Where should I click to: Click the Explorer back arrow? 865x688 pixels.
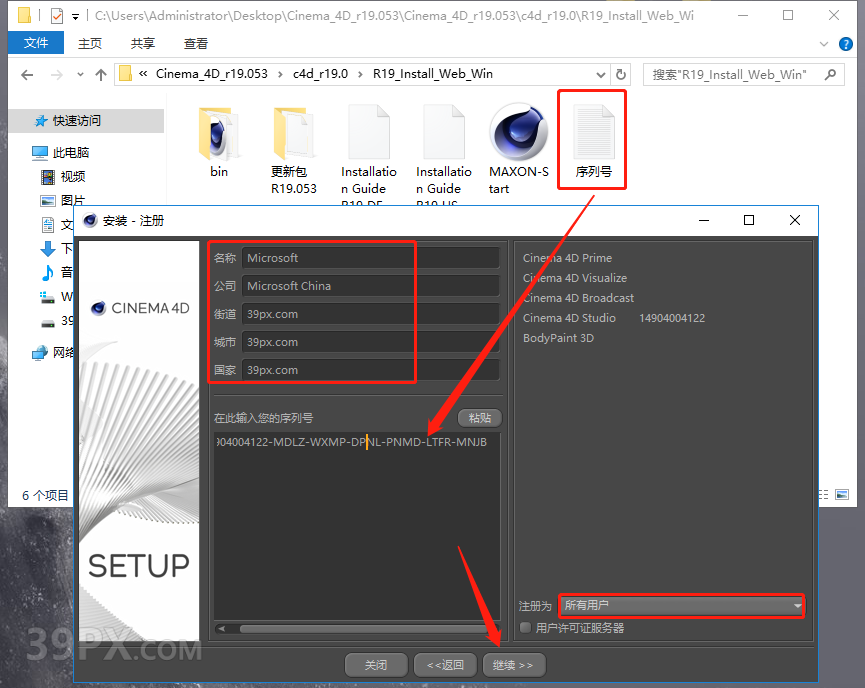coord(27,75)
